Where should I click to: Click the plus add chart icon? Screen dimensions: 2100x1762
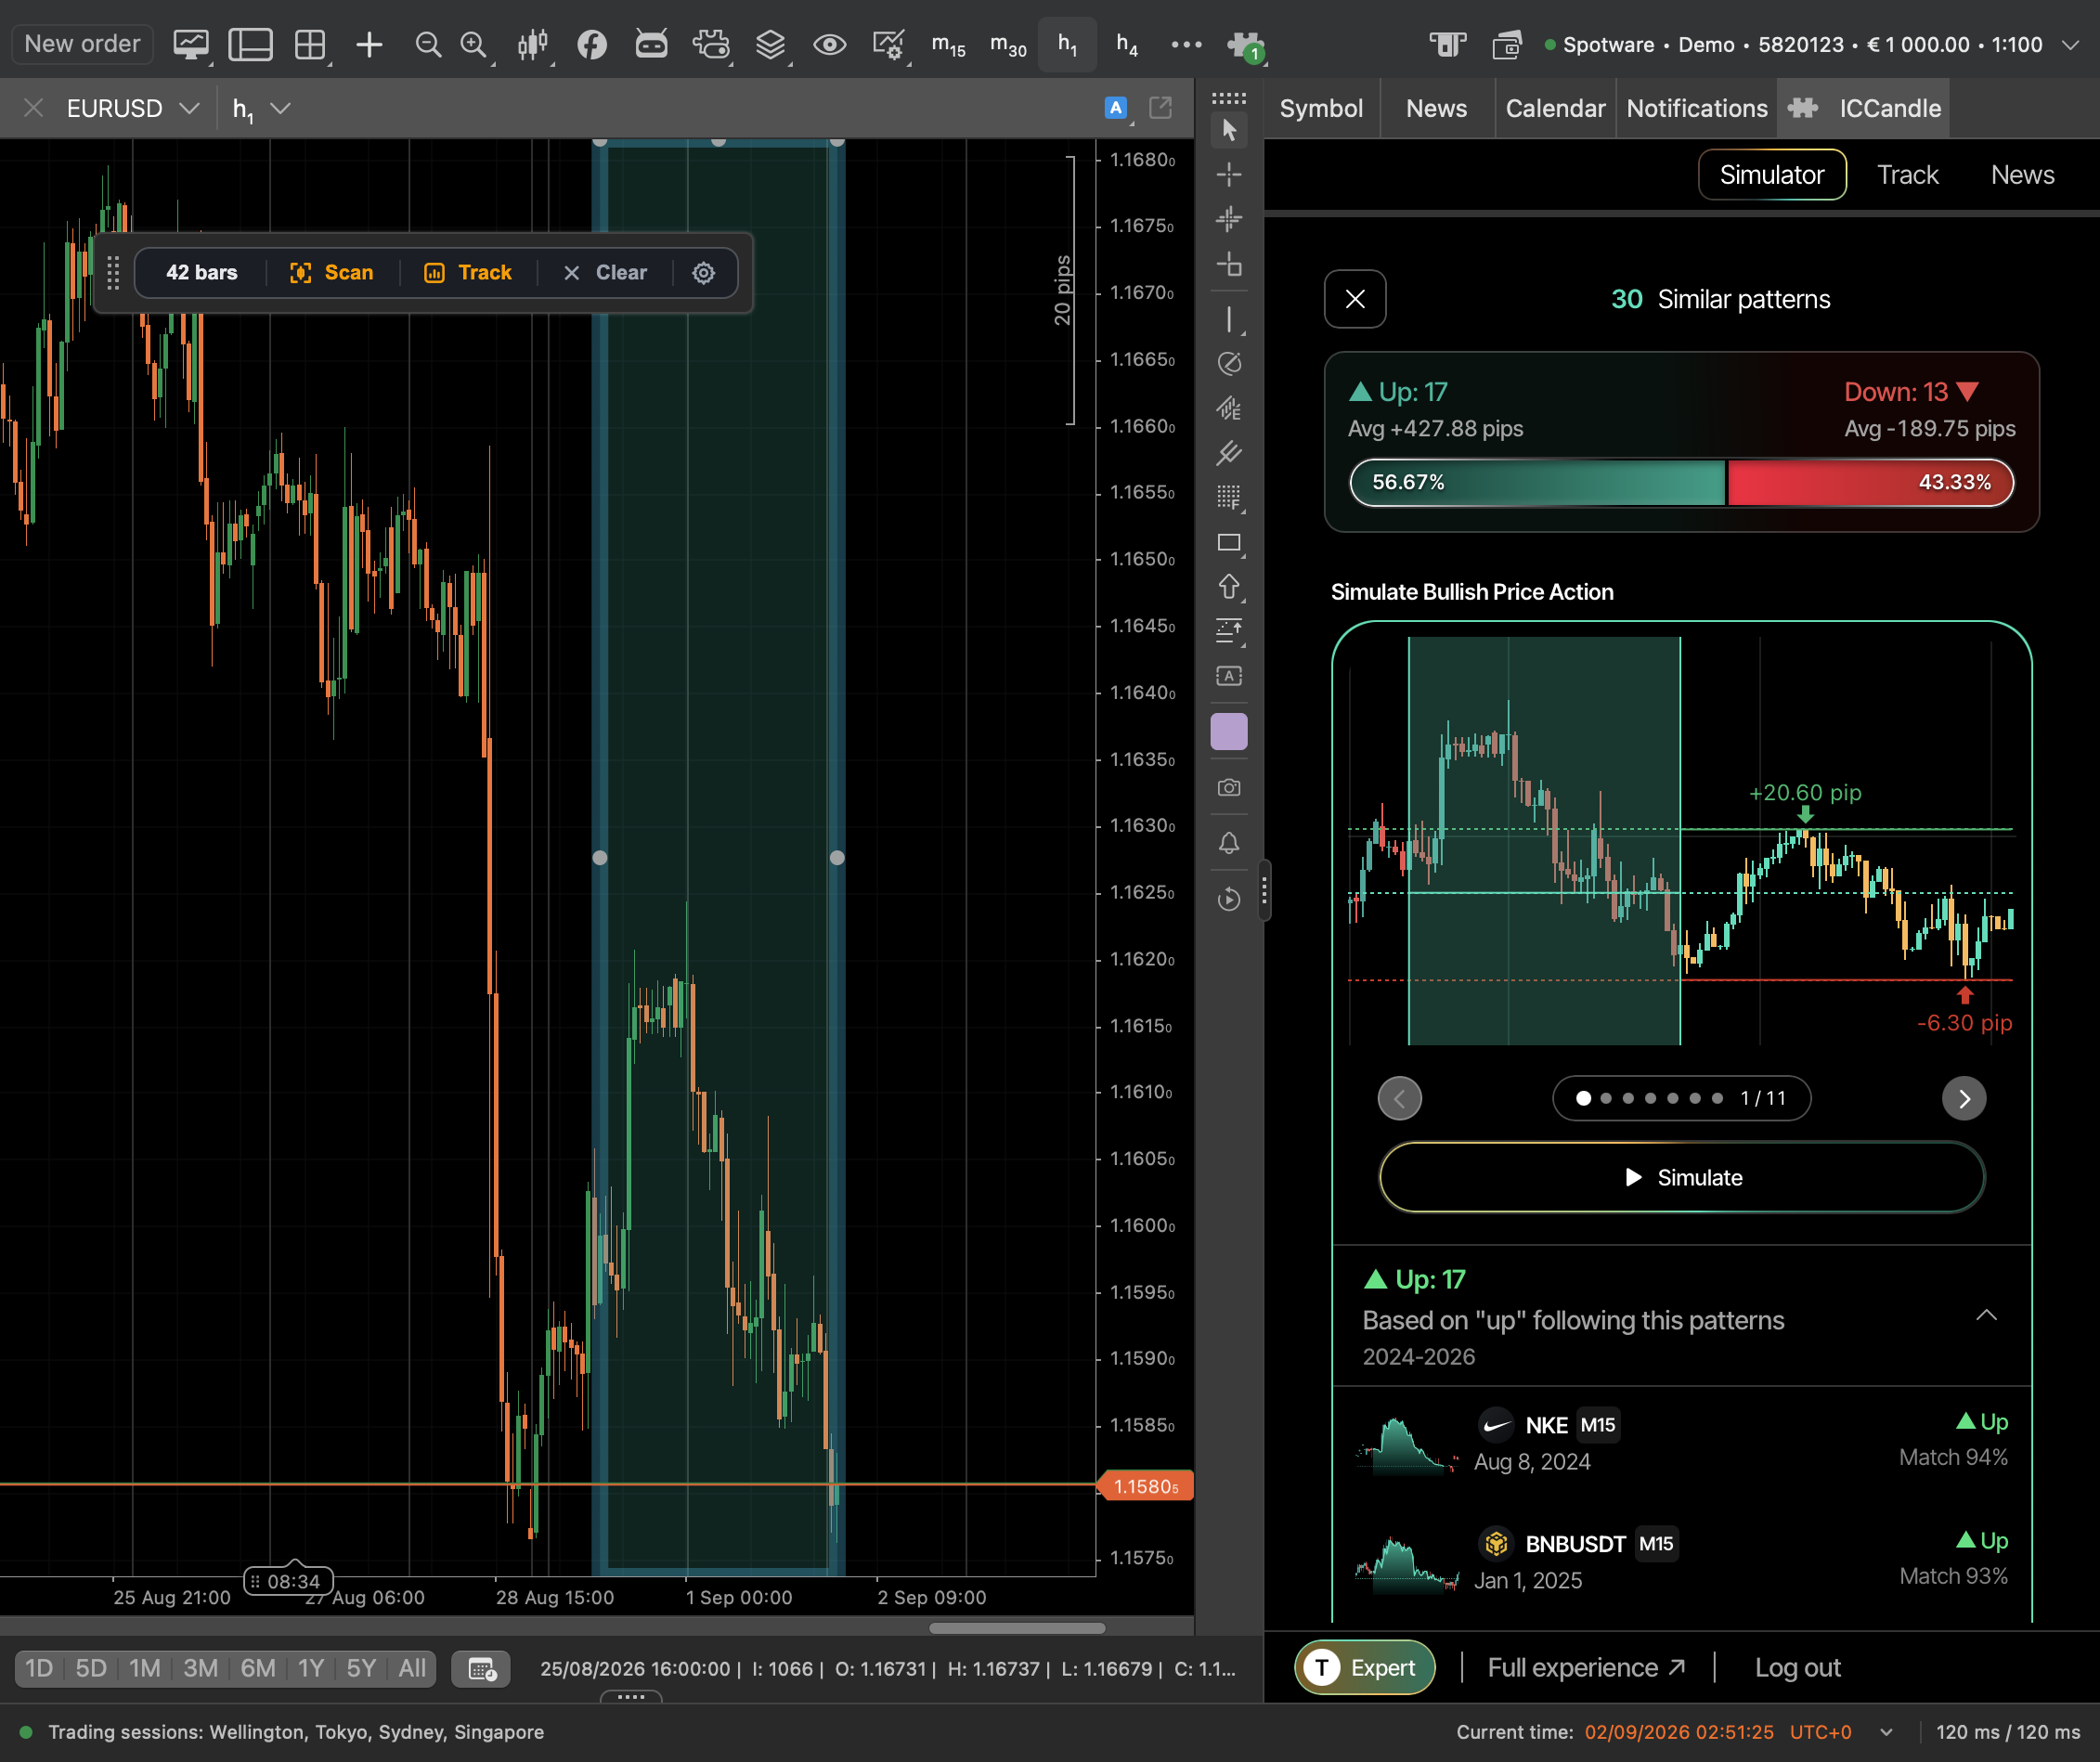coord(369,44)
